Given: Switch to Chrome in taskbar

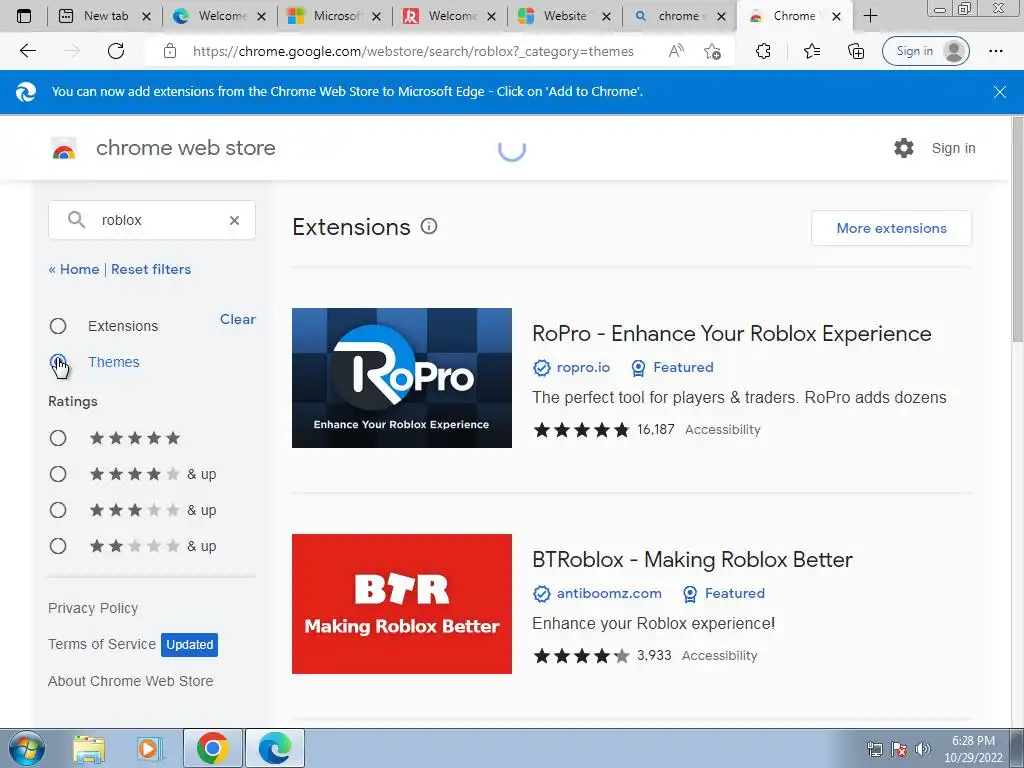Looking at the screenshot, I should 212,748.
